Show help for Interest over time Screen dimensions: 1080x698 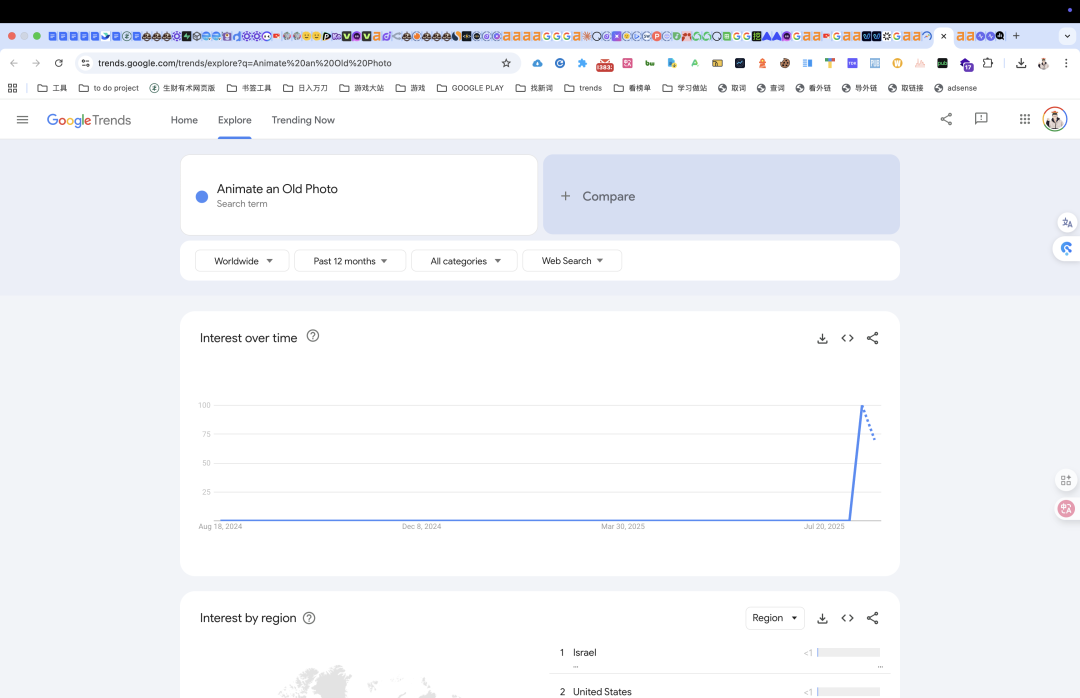coord(313,336)
